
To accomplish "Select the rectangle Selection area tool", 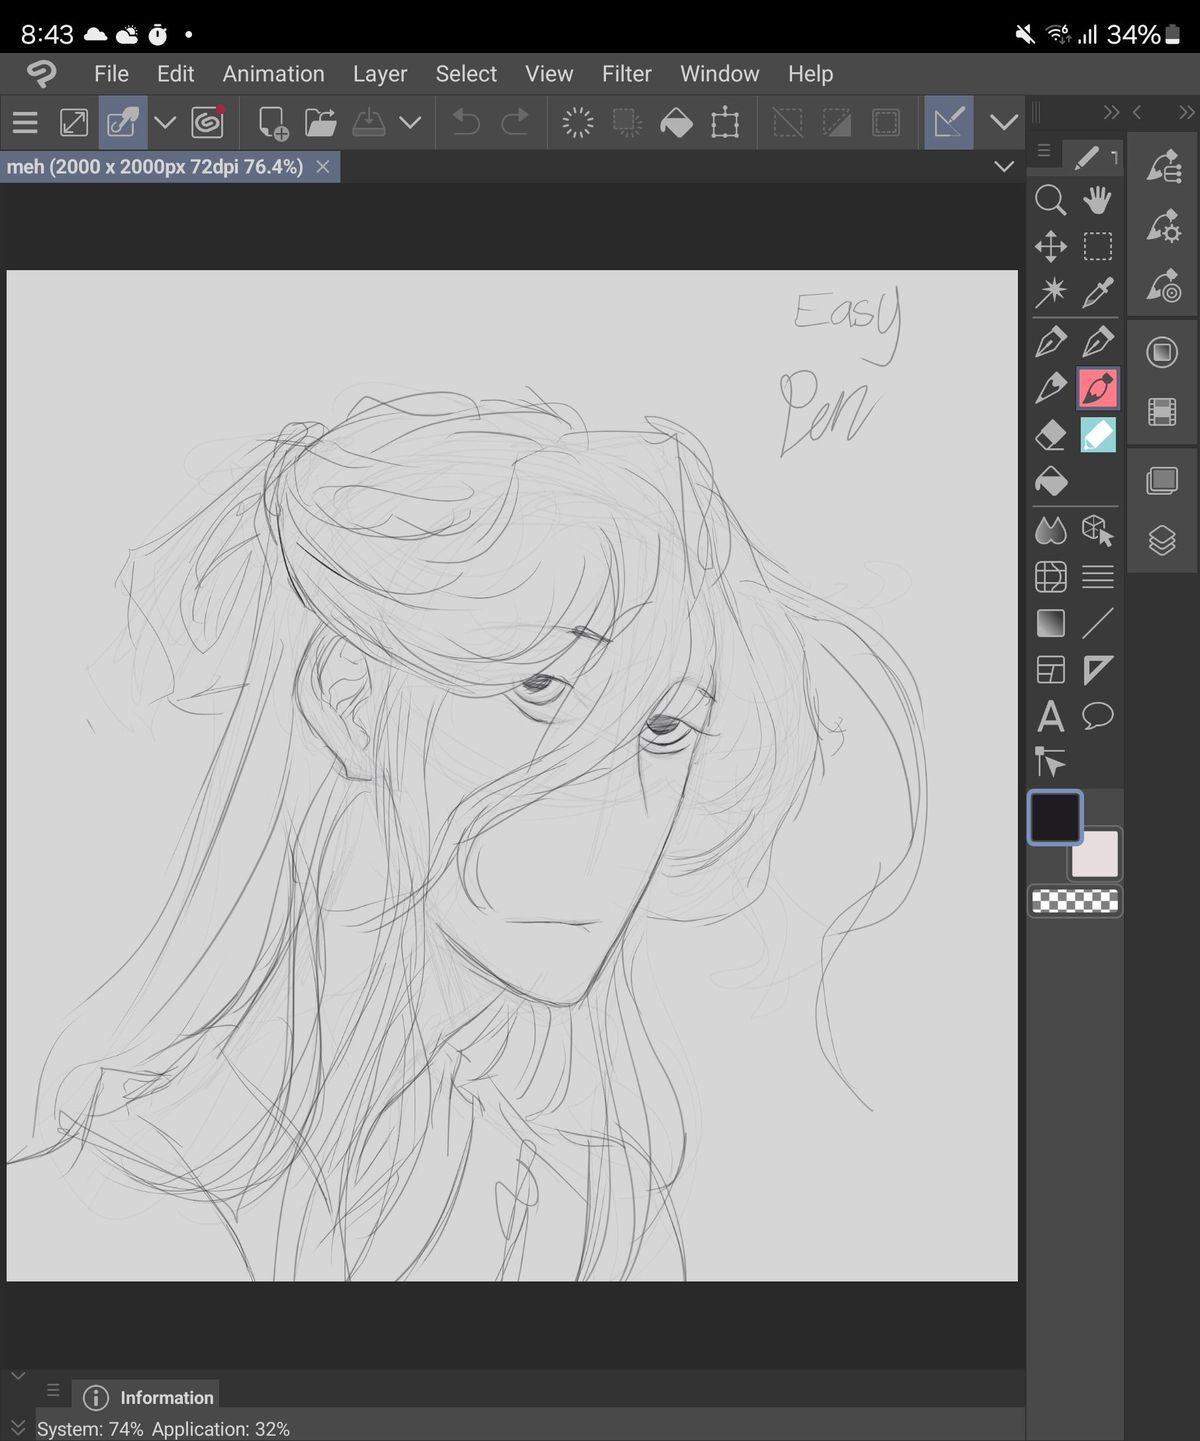I will point(1097,246).
